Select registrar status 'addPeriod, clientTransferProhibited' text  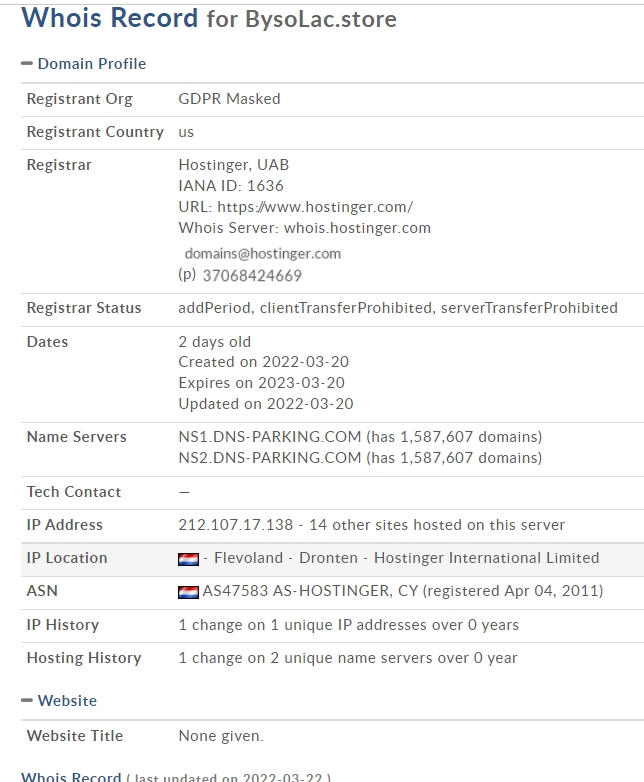(305, 308)
